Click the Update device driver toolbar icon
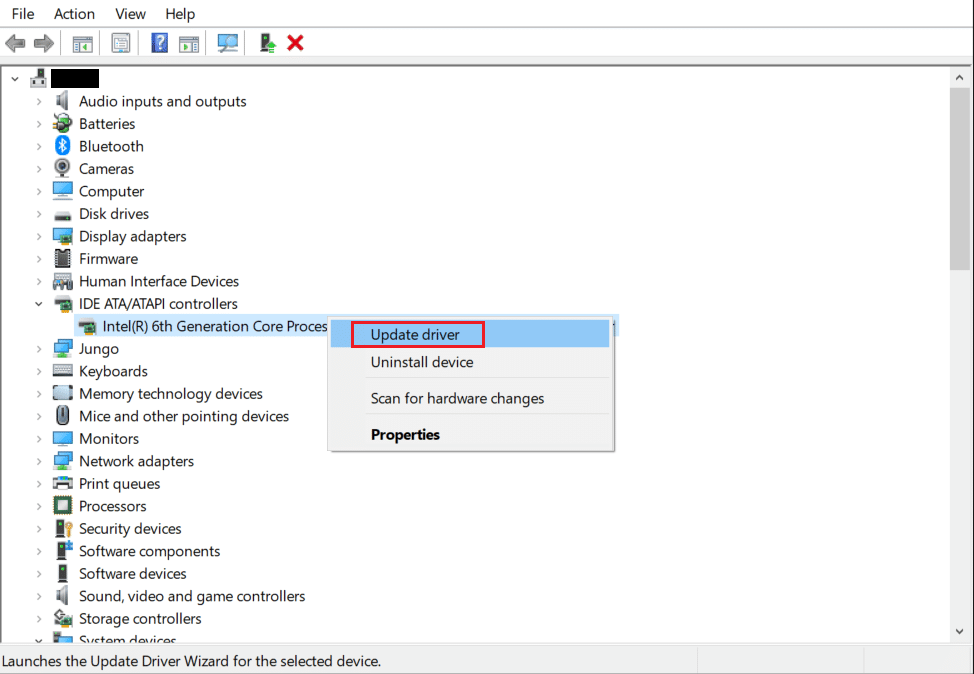974x674 pixels. (267, 43)
